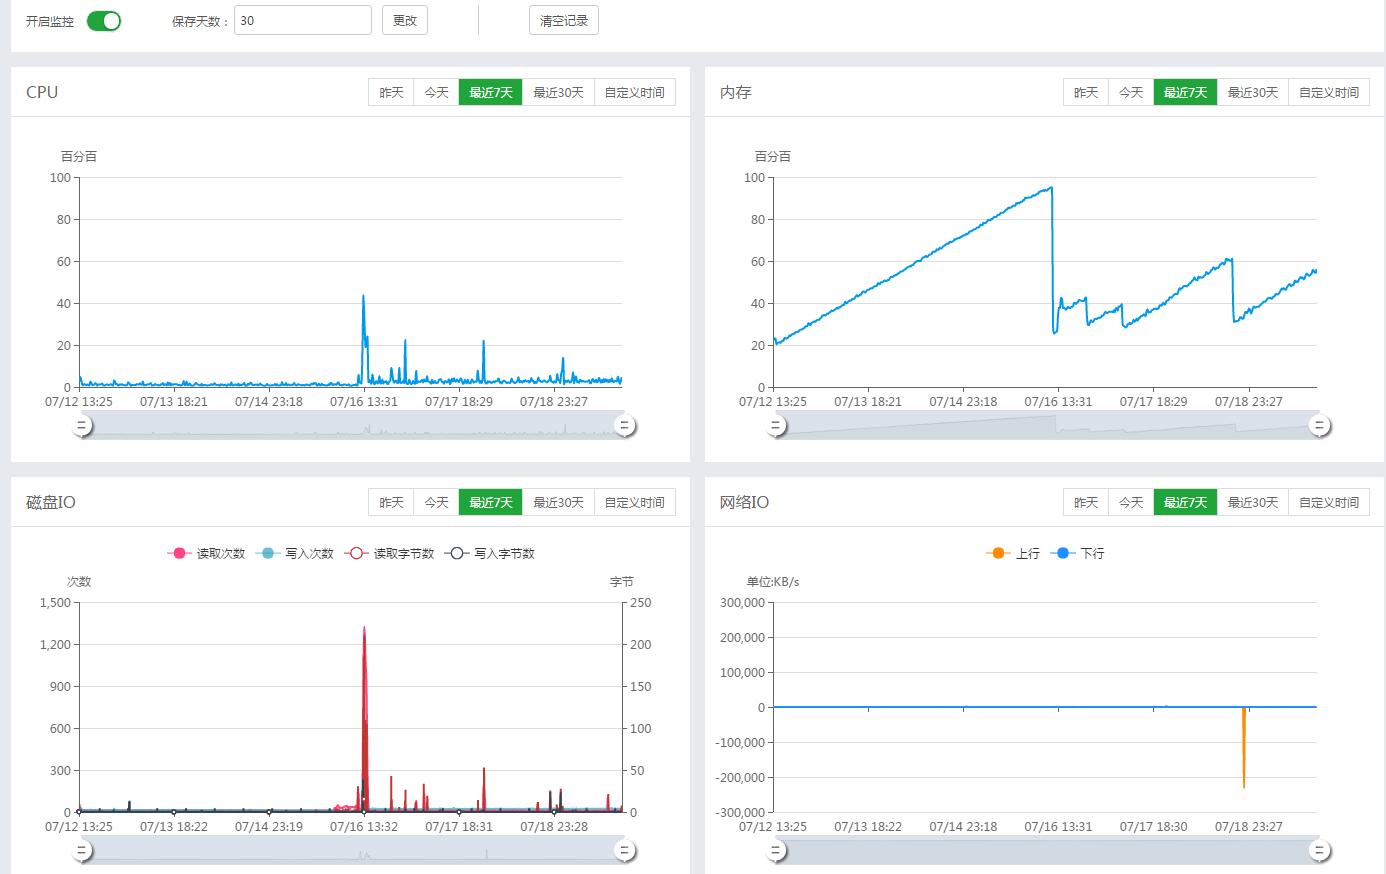Viewport: 1386px width, 874px height.
Task: Toggle 读取次数 legend series
Action: coord(206,553)
